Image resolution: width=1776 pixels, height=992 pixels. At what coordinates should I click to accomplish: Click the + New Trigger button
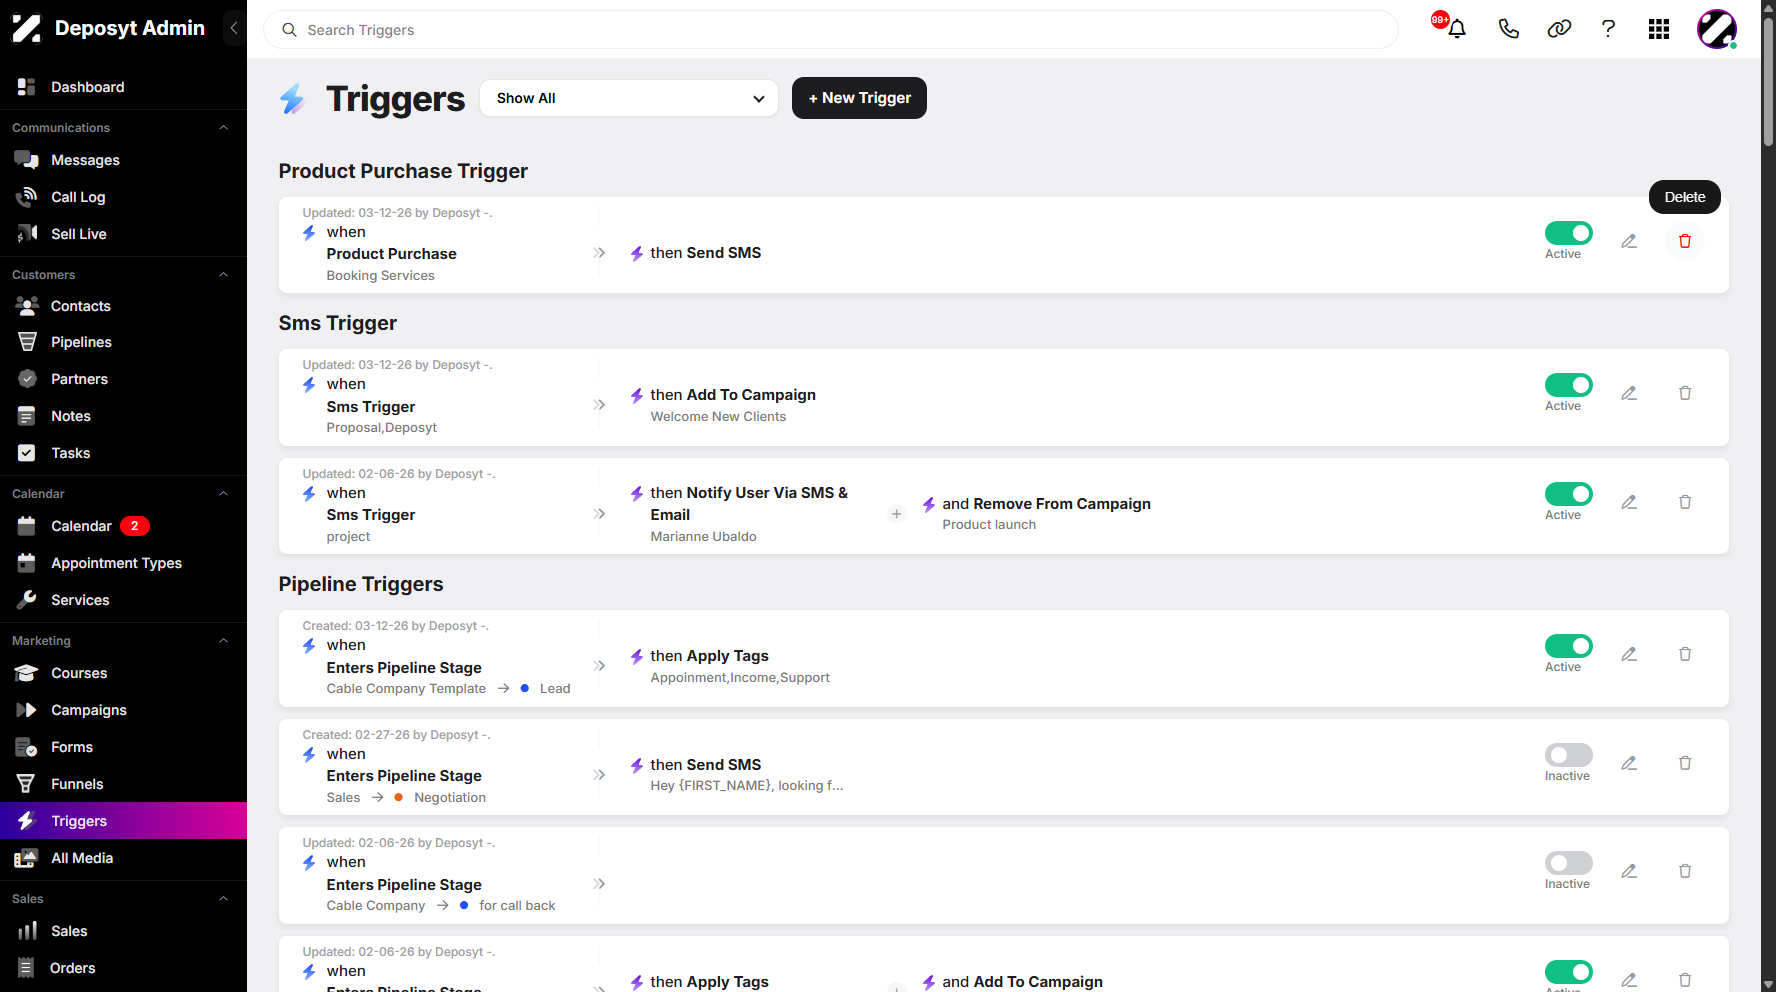pyautogui.click(x=859, y=98)
